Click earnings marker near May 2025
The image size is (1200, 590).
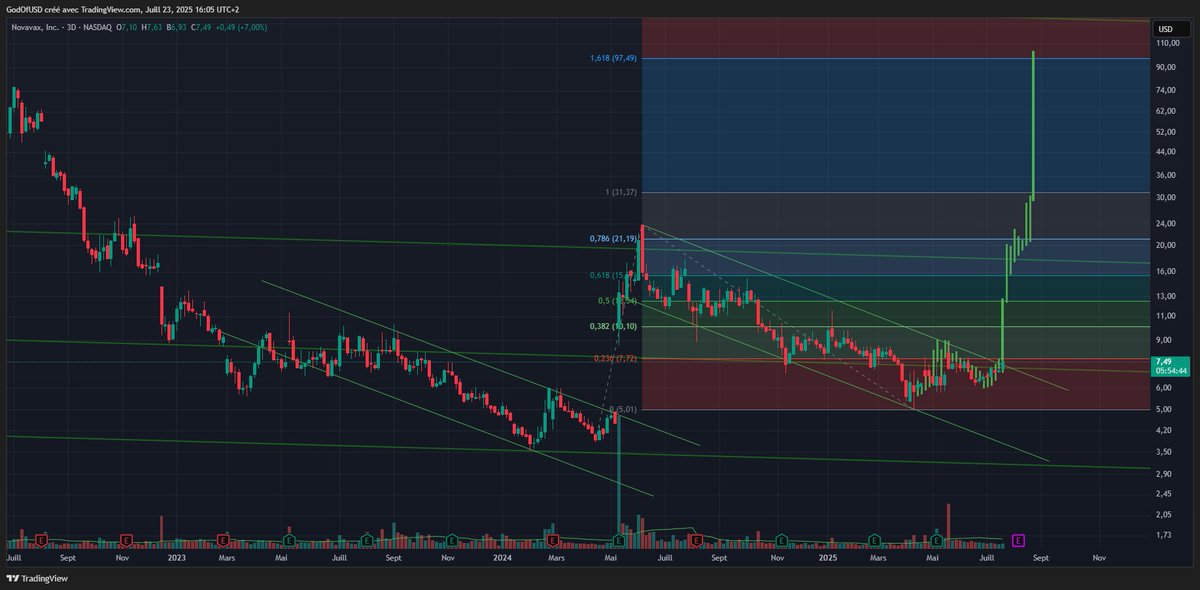936,540
